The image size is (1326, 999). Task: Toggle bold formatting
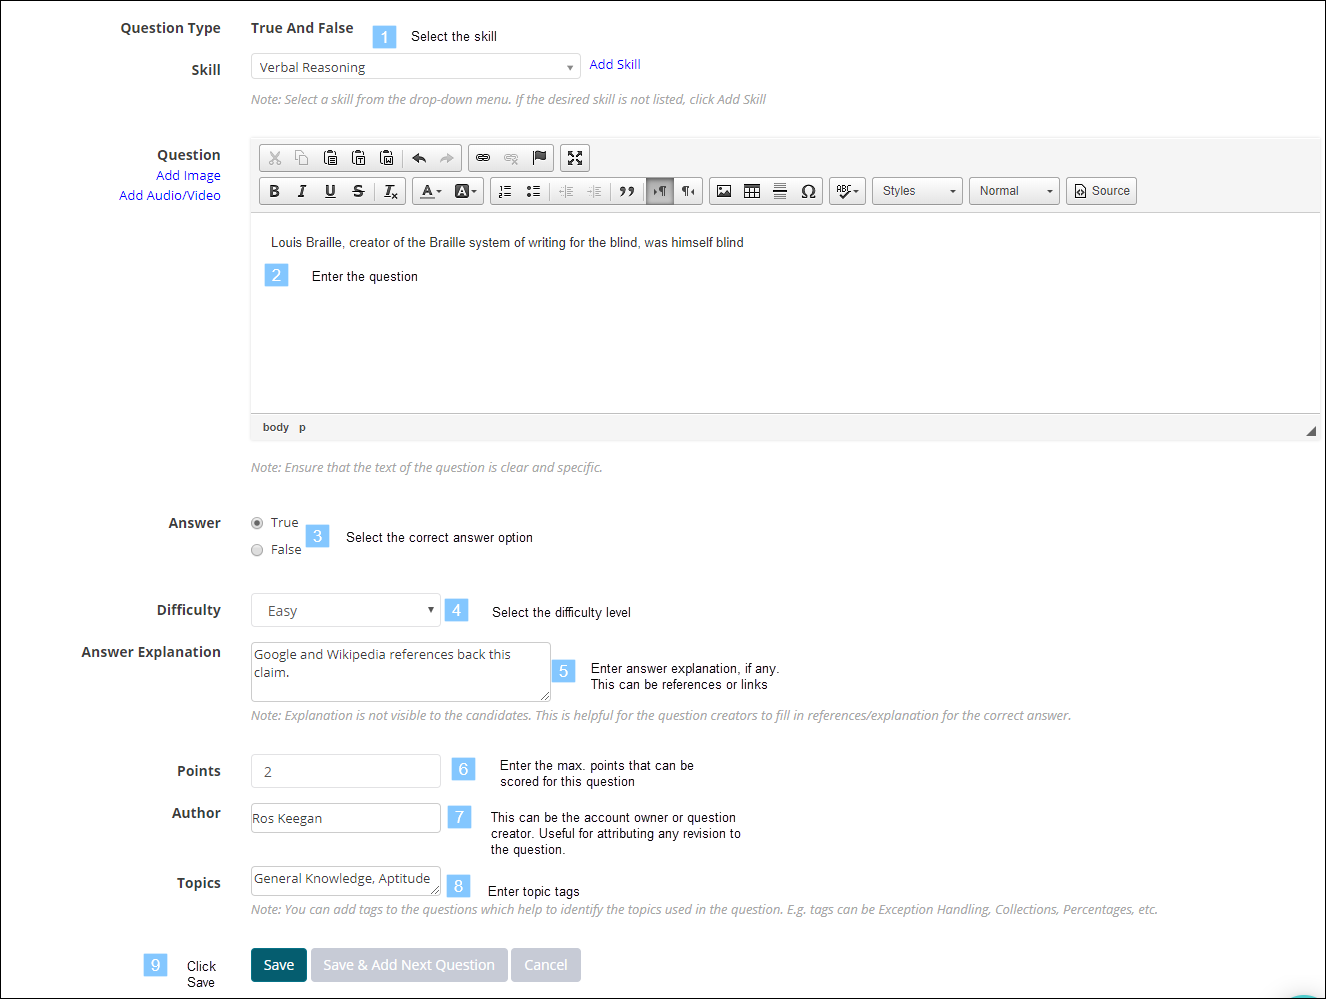(x=274, y=191)
